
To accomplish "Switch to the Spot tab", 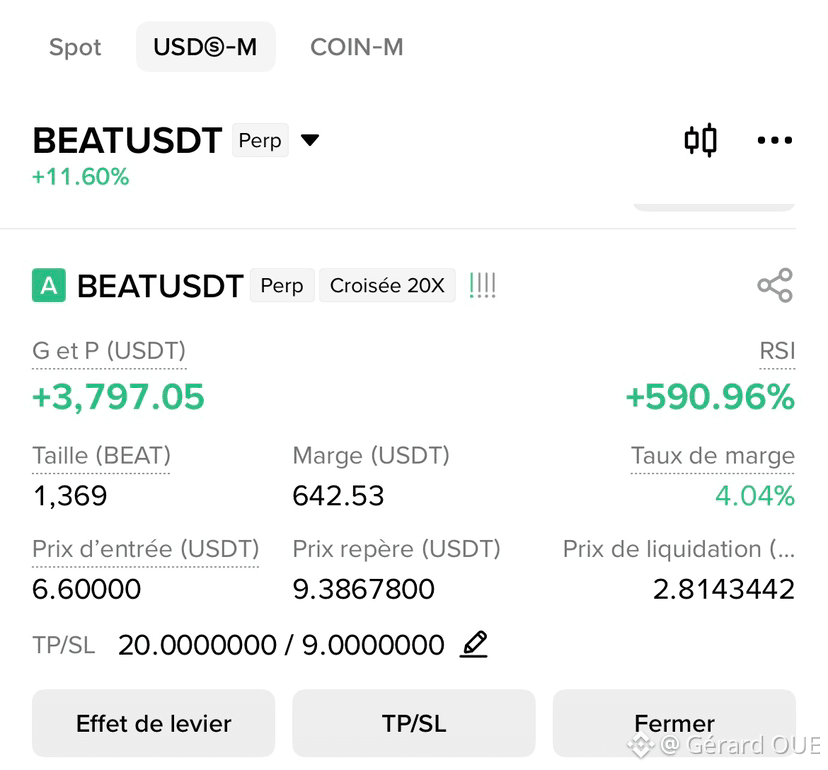I will pos(75,47).
